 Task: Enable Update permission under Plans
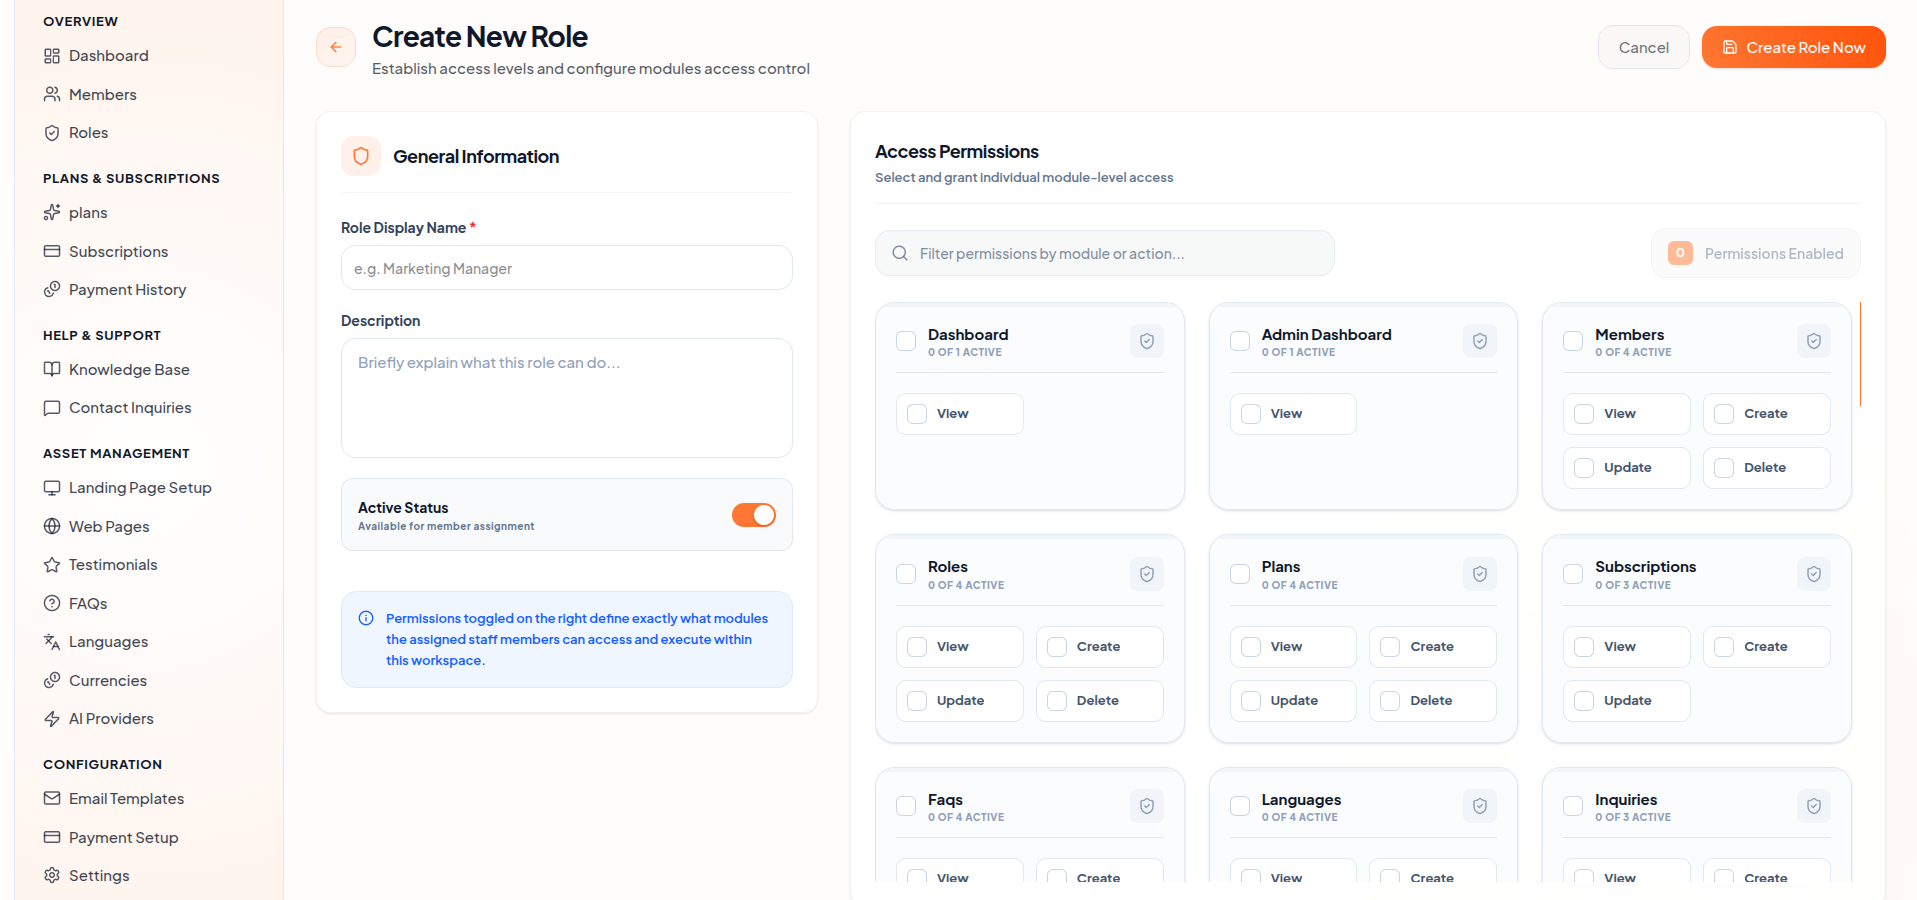(1251, 701)
